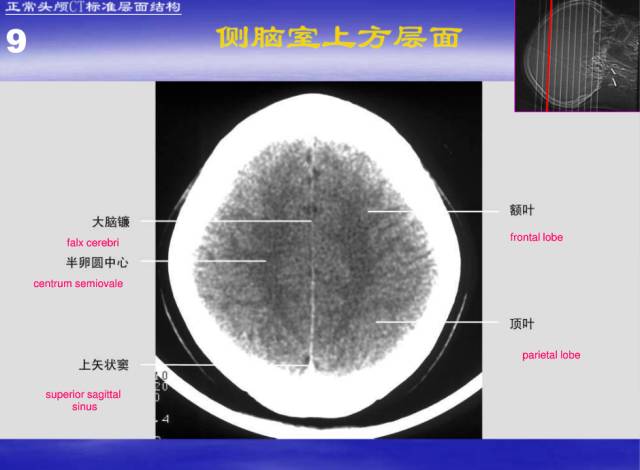Click the text falx cerebri
This screenshot has width=640, height=470.
[x=93, y=243]
